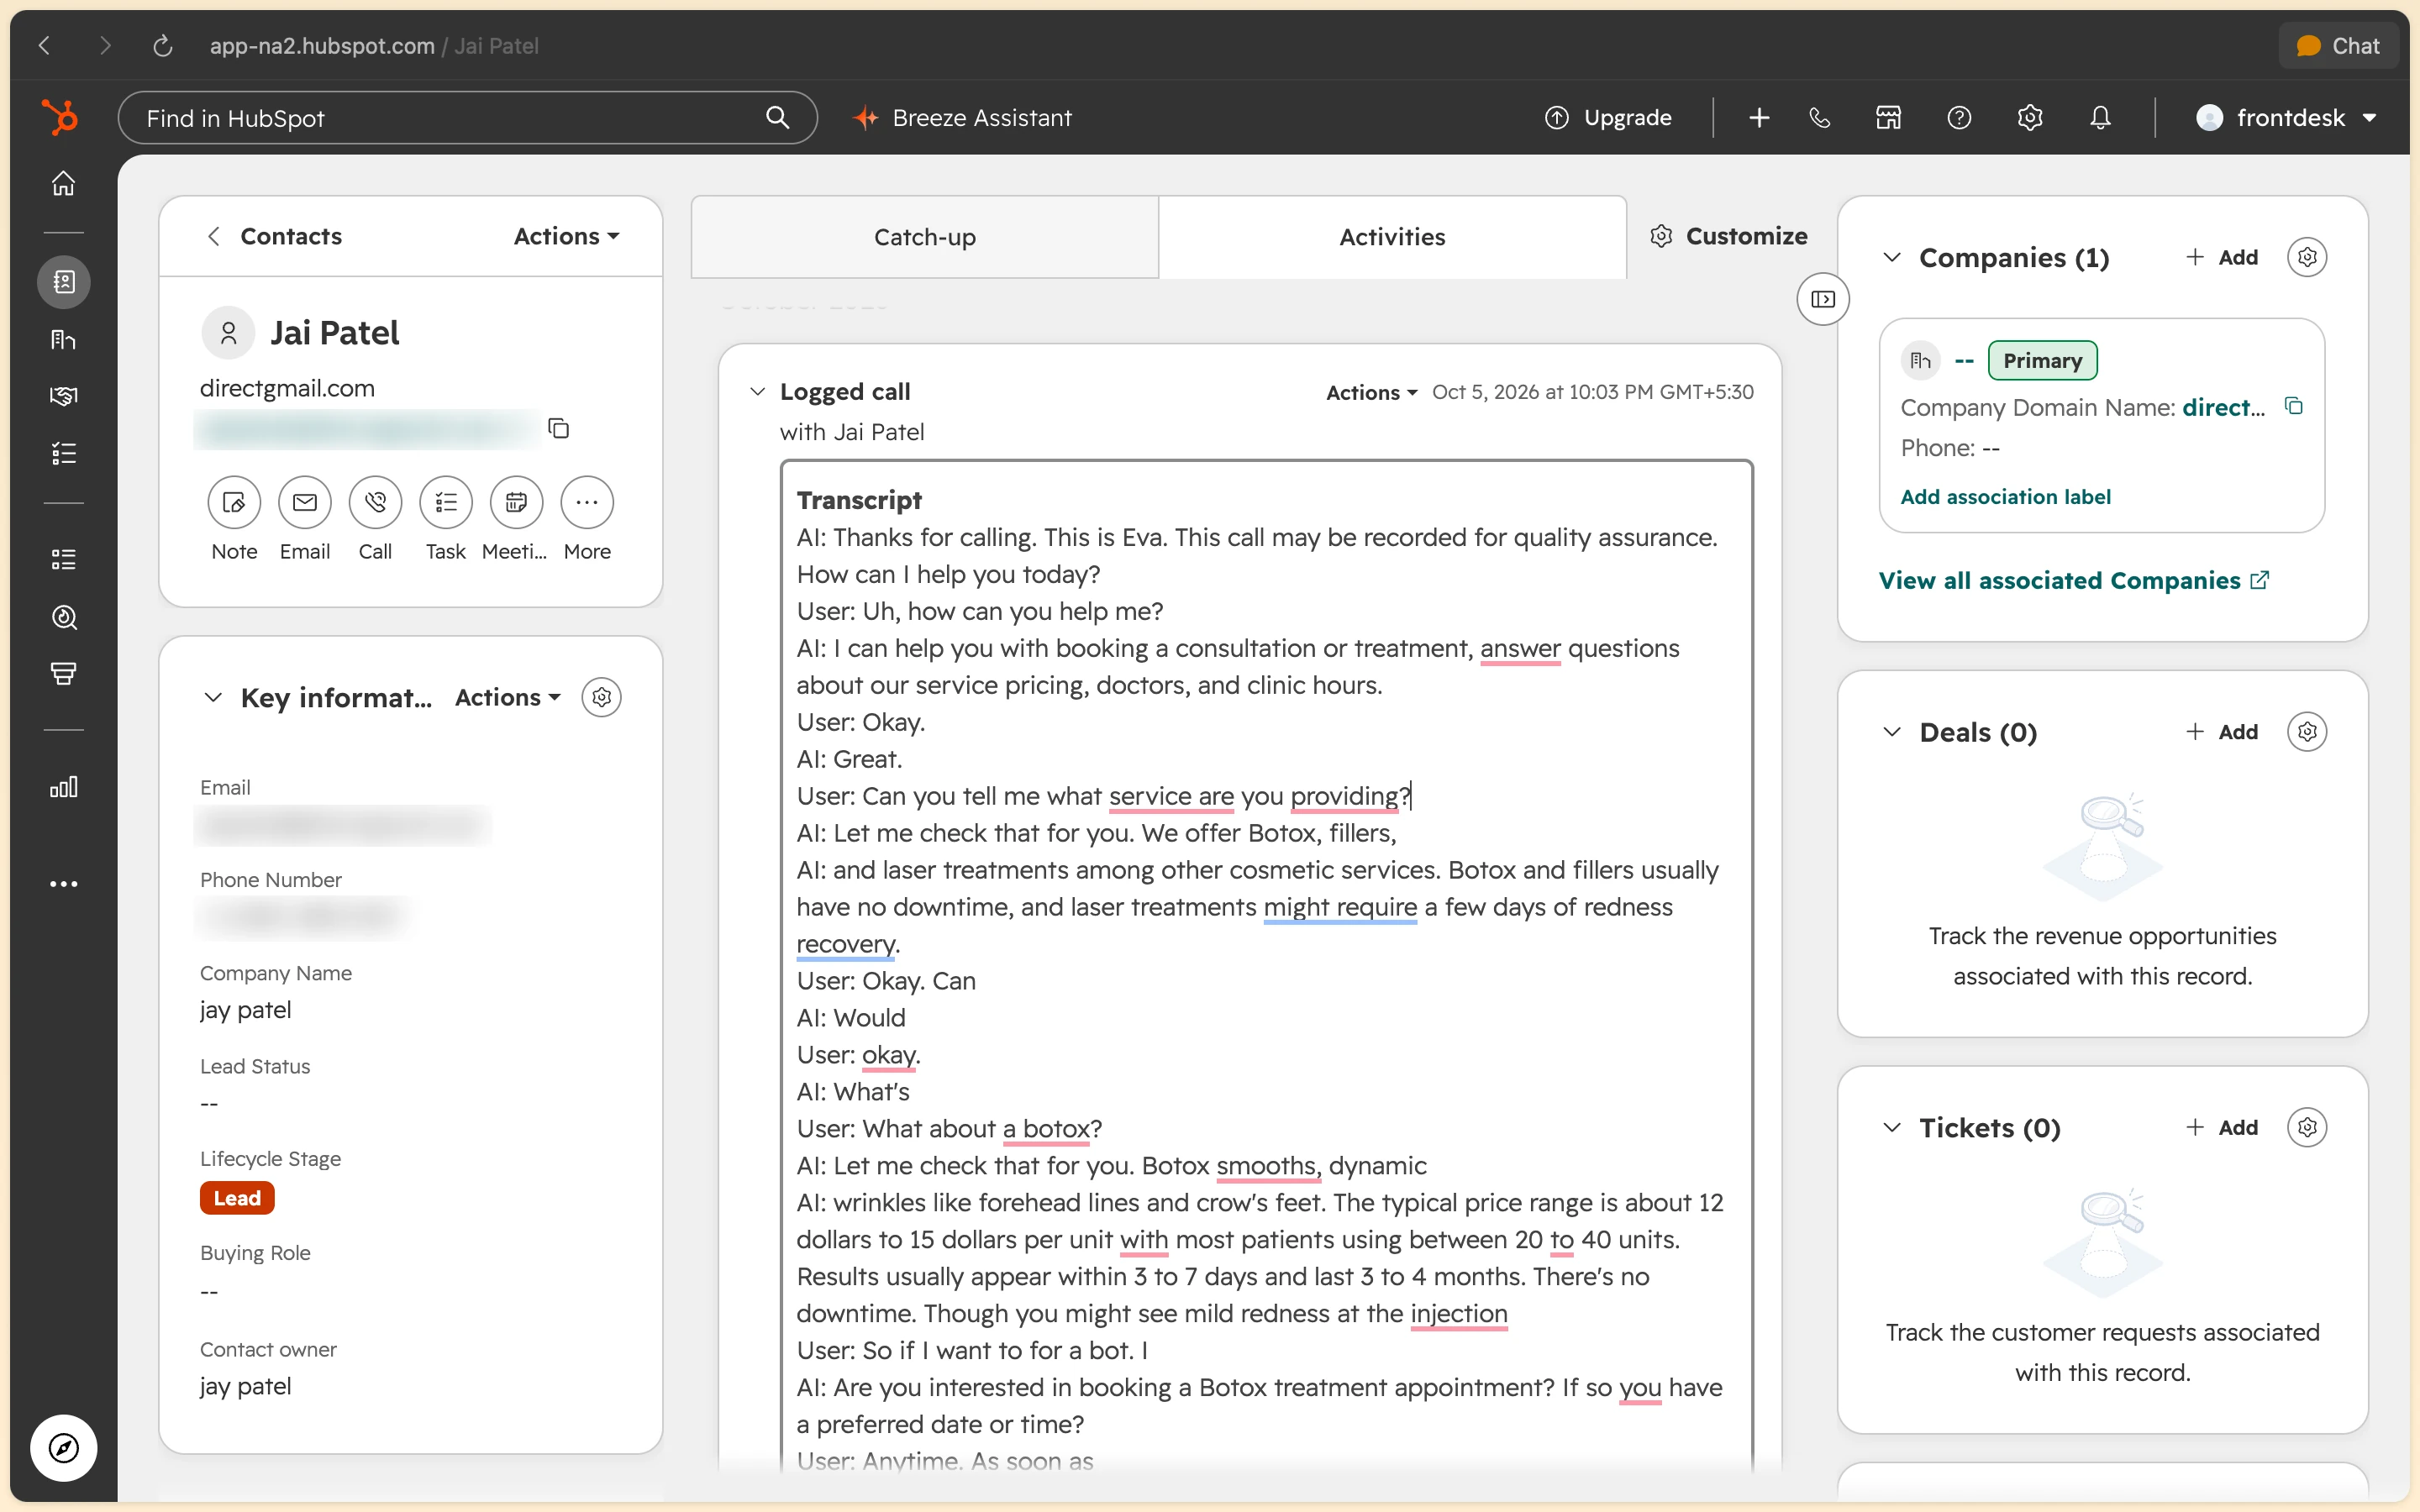This screenshot has height=1512, width=2420.
Task: Open the Logged call Actions dropdown
Action: (x=1371, y=392)
